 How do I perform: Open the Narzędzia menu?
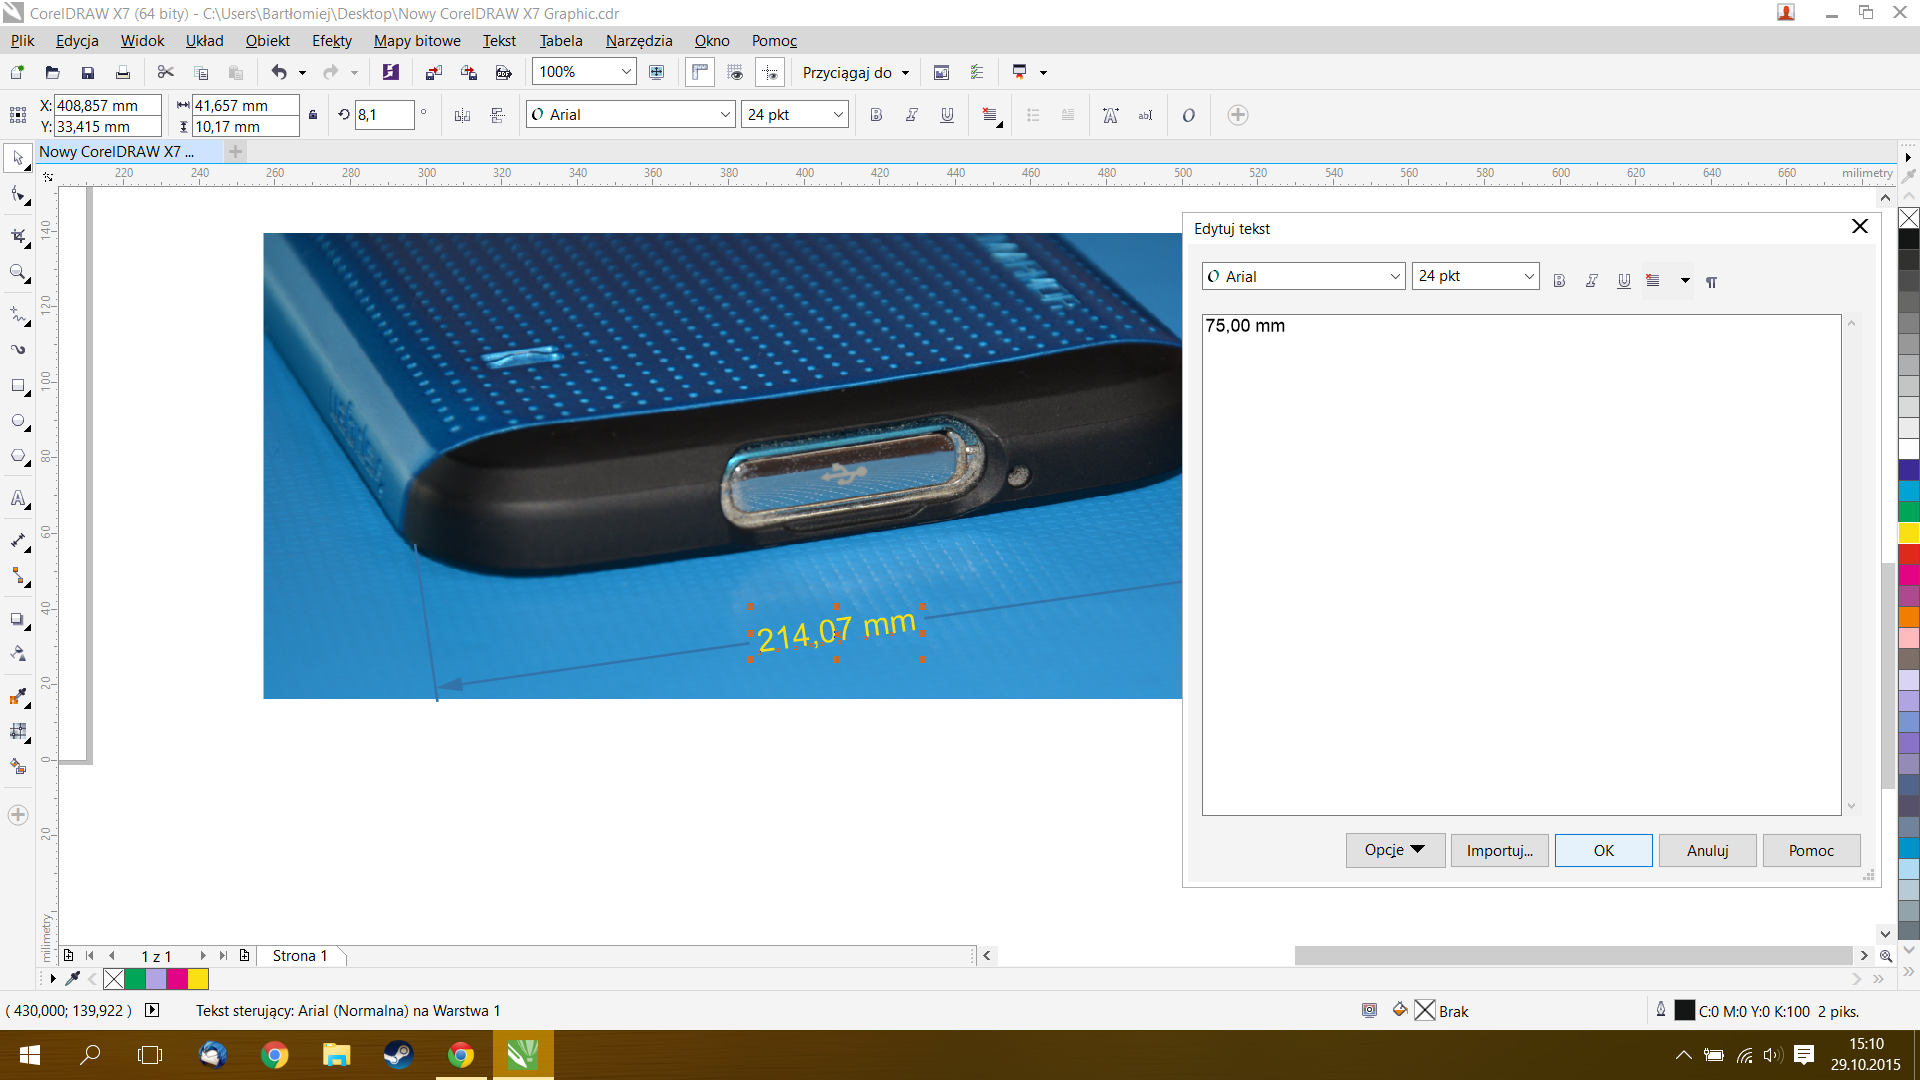tap(638, 41)
